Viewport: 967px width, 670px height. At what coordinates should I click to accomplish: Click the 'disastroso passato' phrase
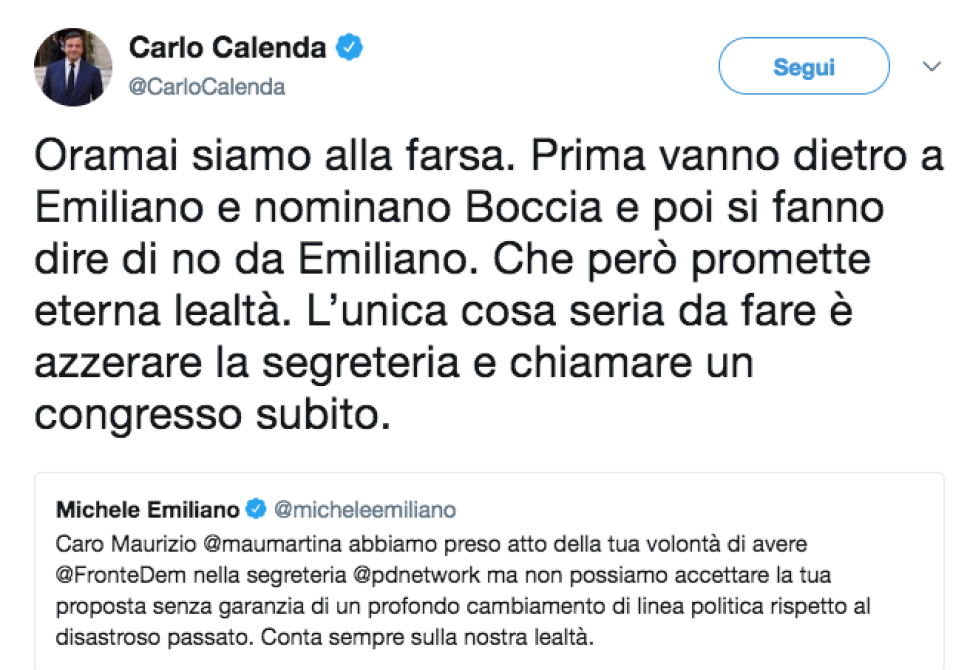click(x=154, y=637)
